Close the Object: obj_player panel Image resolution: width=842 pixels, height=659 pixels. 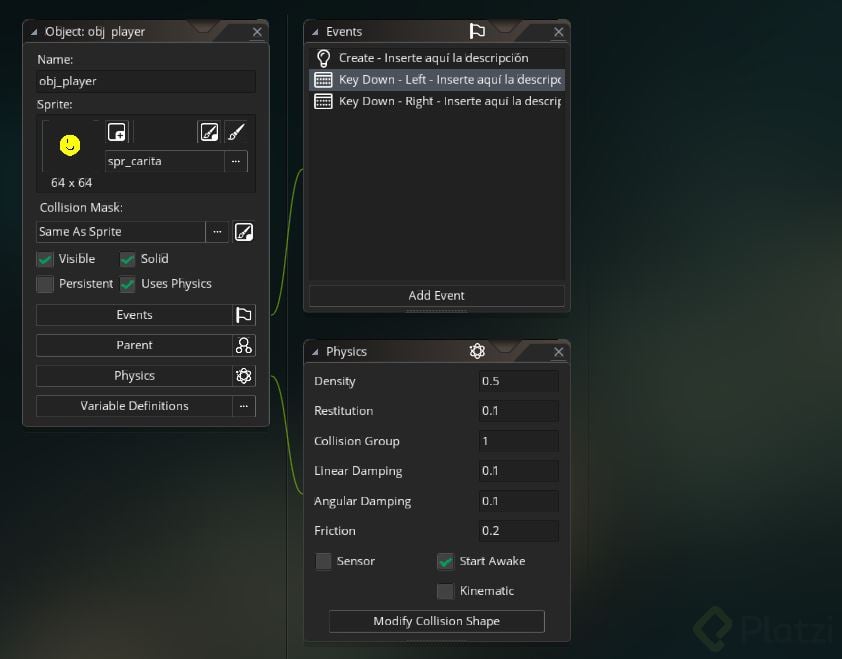257,32
